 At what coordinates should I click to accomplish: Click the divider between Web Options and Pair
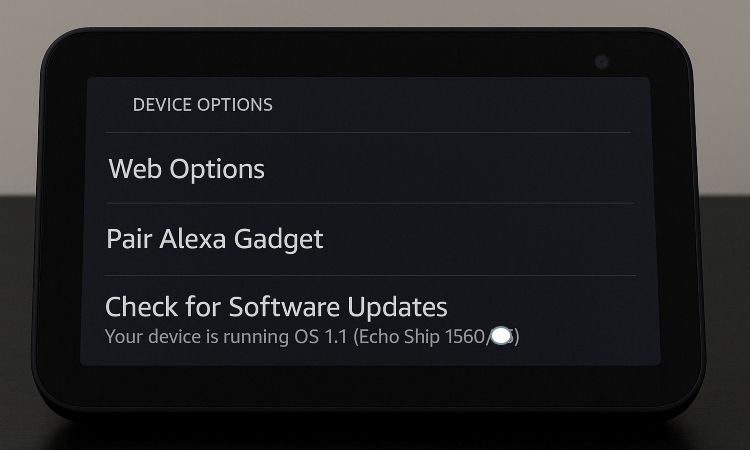(368, 203)
